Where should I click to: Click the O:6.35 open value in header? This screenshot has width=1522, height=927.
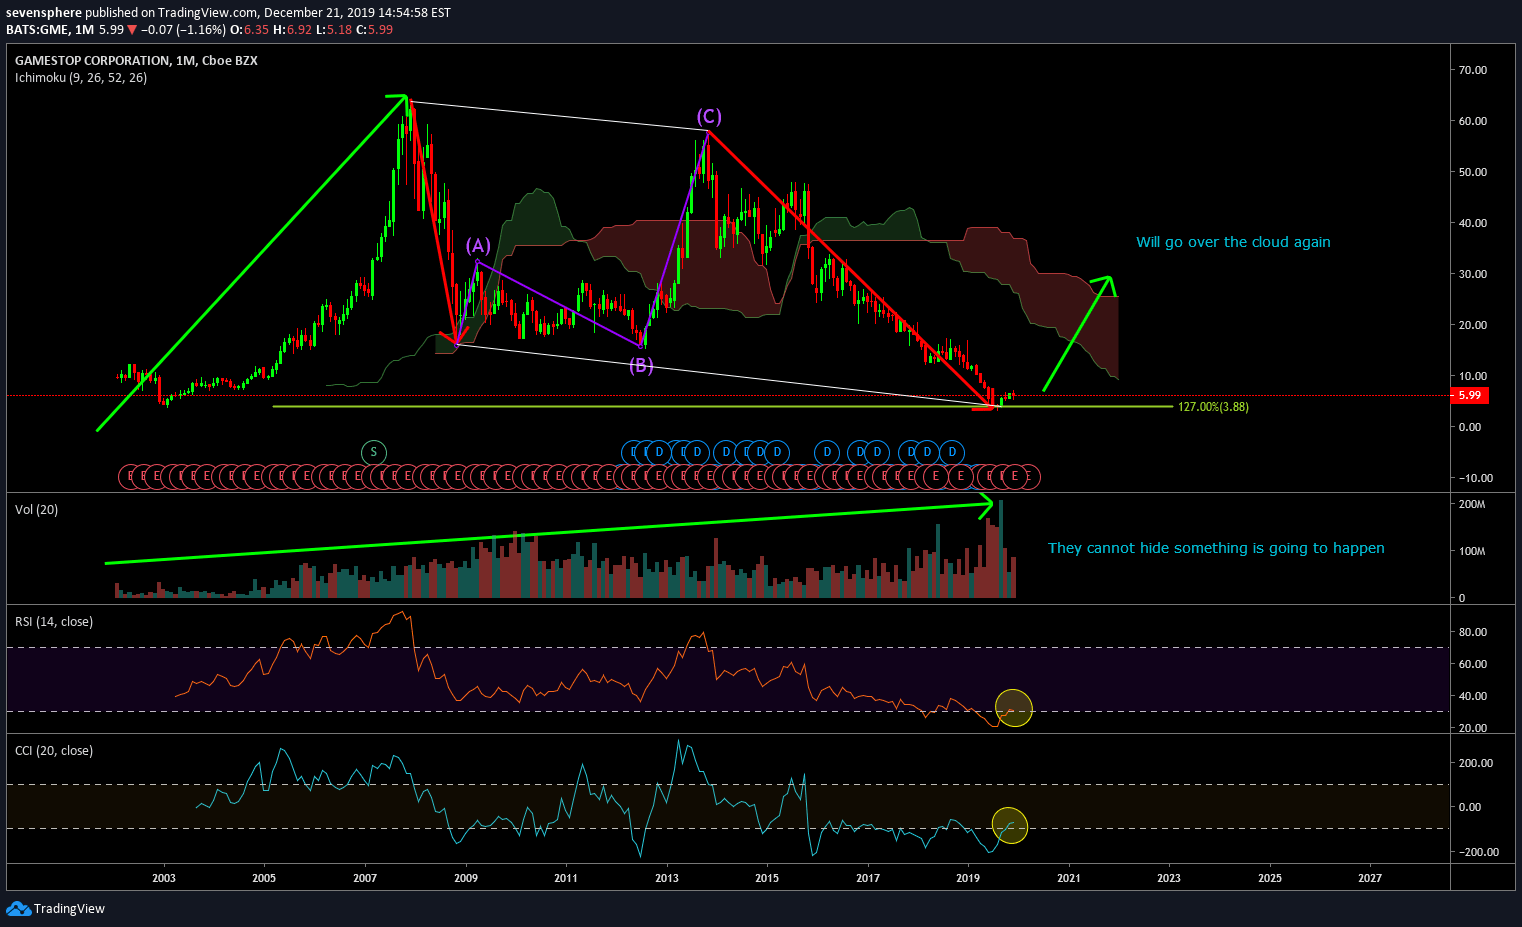[x=251, y=30]
